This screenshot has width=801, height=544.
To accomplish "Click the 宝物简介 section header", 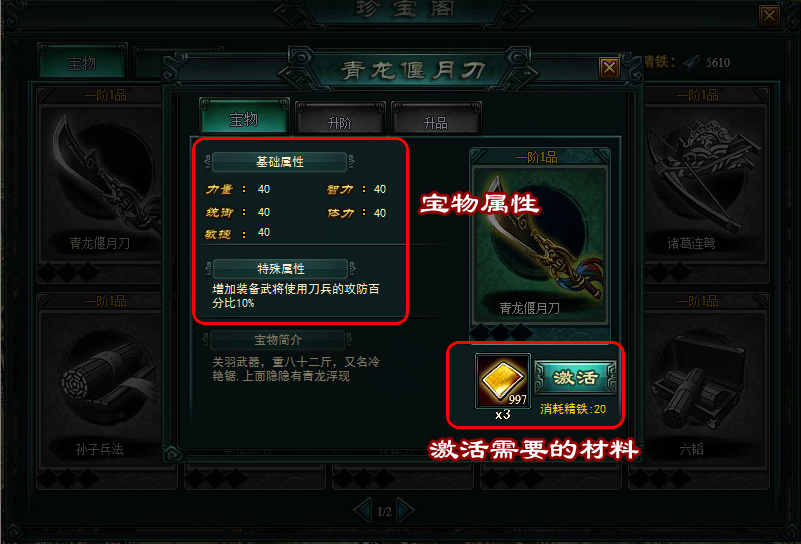I will pos(278,340).
